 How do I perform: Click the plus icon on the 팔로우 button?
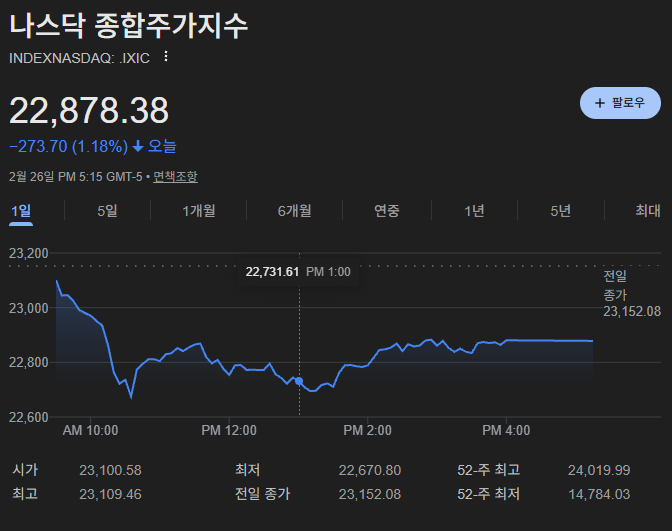click(599, 103)
